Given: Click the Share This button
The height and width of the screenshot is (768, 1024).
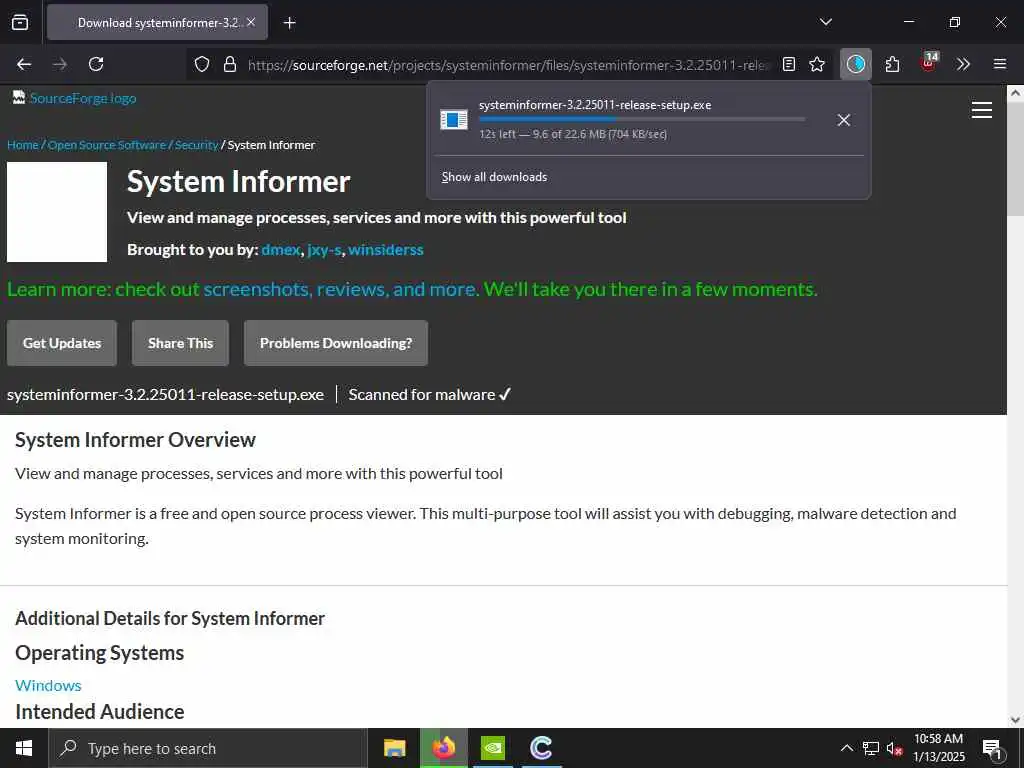Looking at the screenshot, I should (180, 343).
